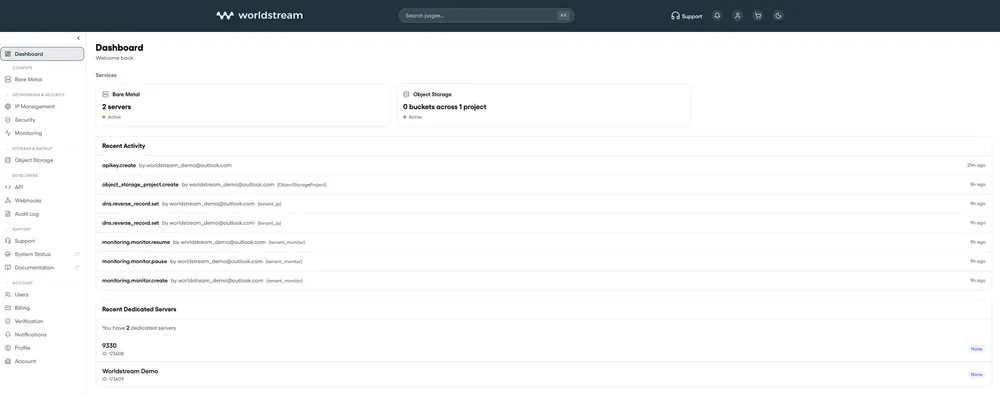Click the Webhooks icon in sidebar
The height and width of the screenshot is (395, 1000).
click(8, 200)
